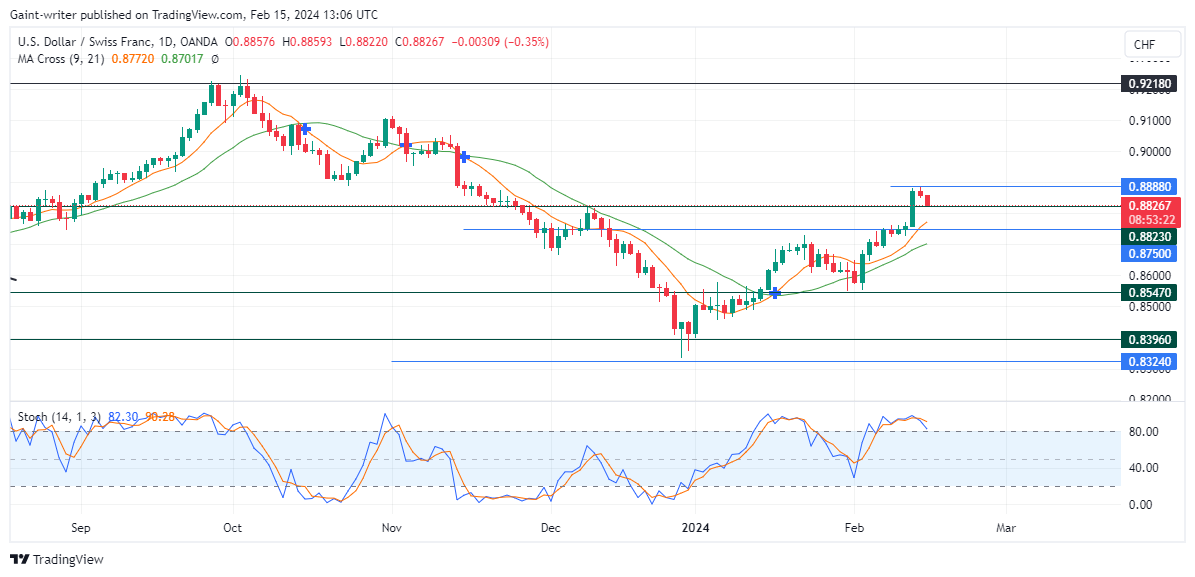Click the MA value 0.87720 in orange
1195x577 pixels.
pyautogui.click(x=132, y=59)
